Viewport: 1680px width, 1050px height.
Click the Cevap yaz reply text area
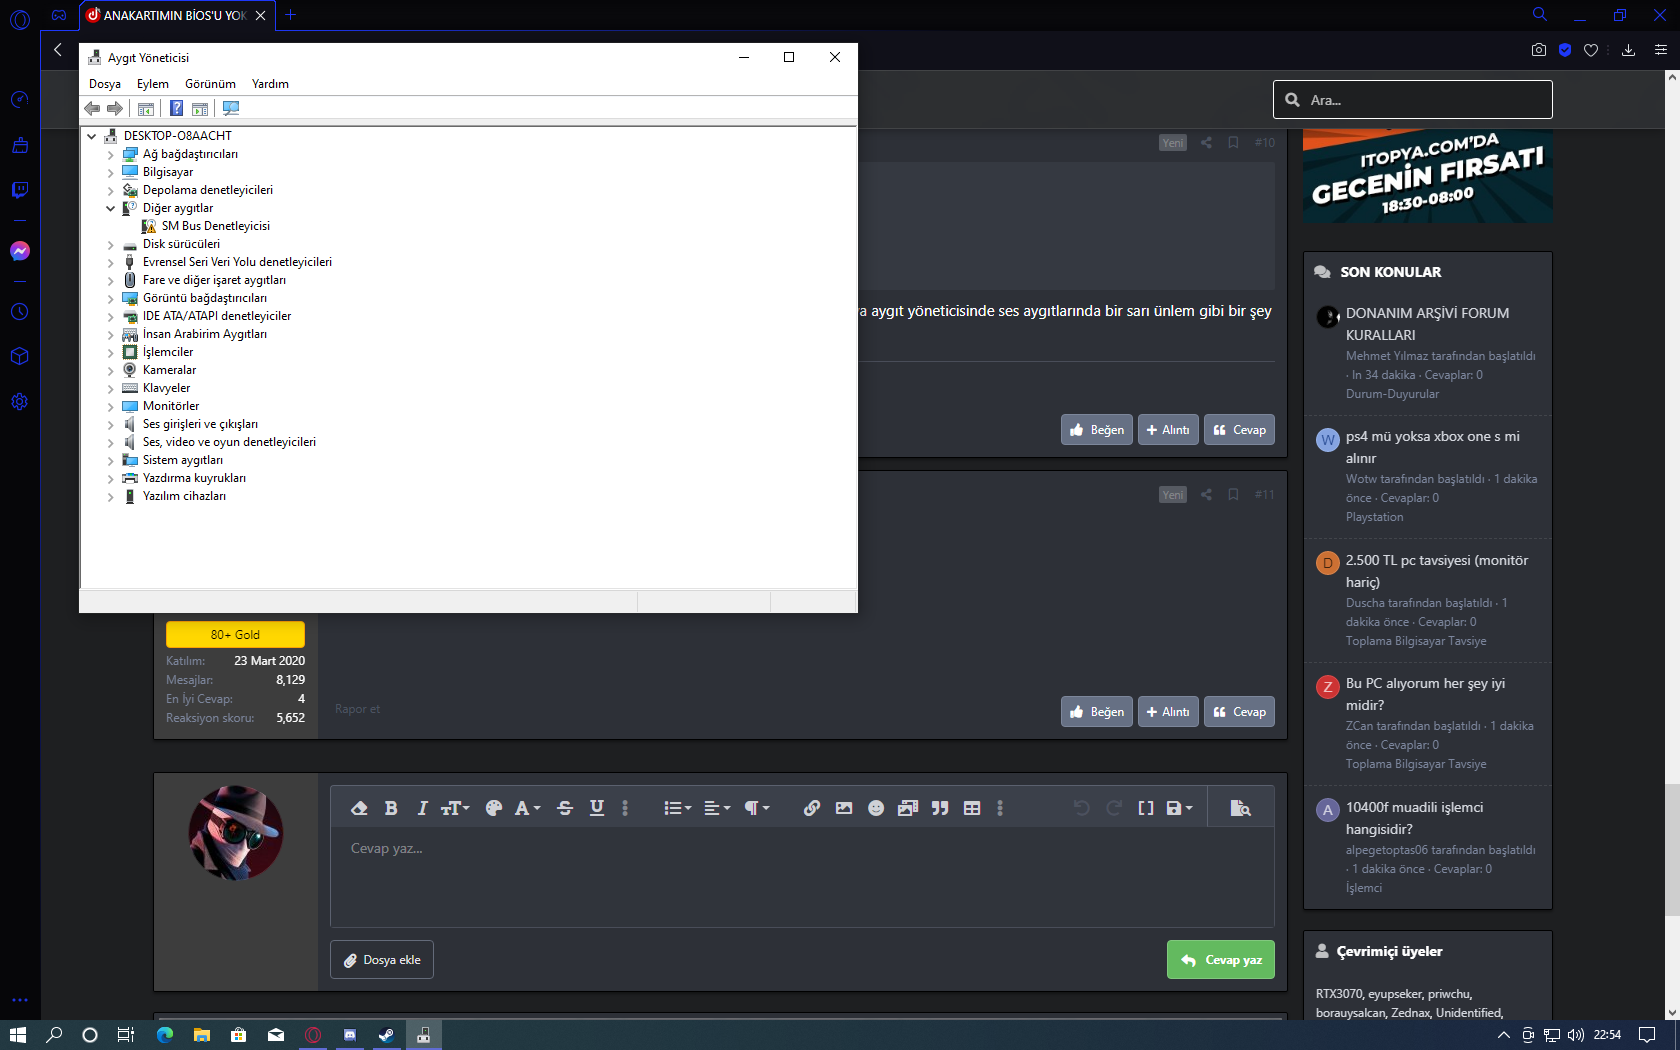tap(802, 877)
